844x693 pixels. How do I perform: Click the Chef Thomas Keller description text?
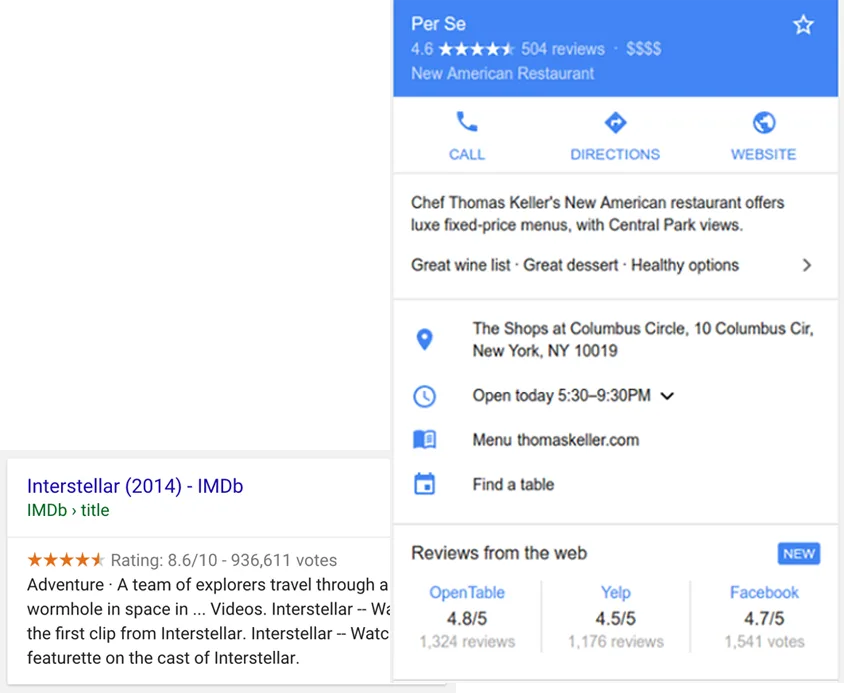coord(597,214)
